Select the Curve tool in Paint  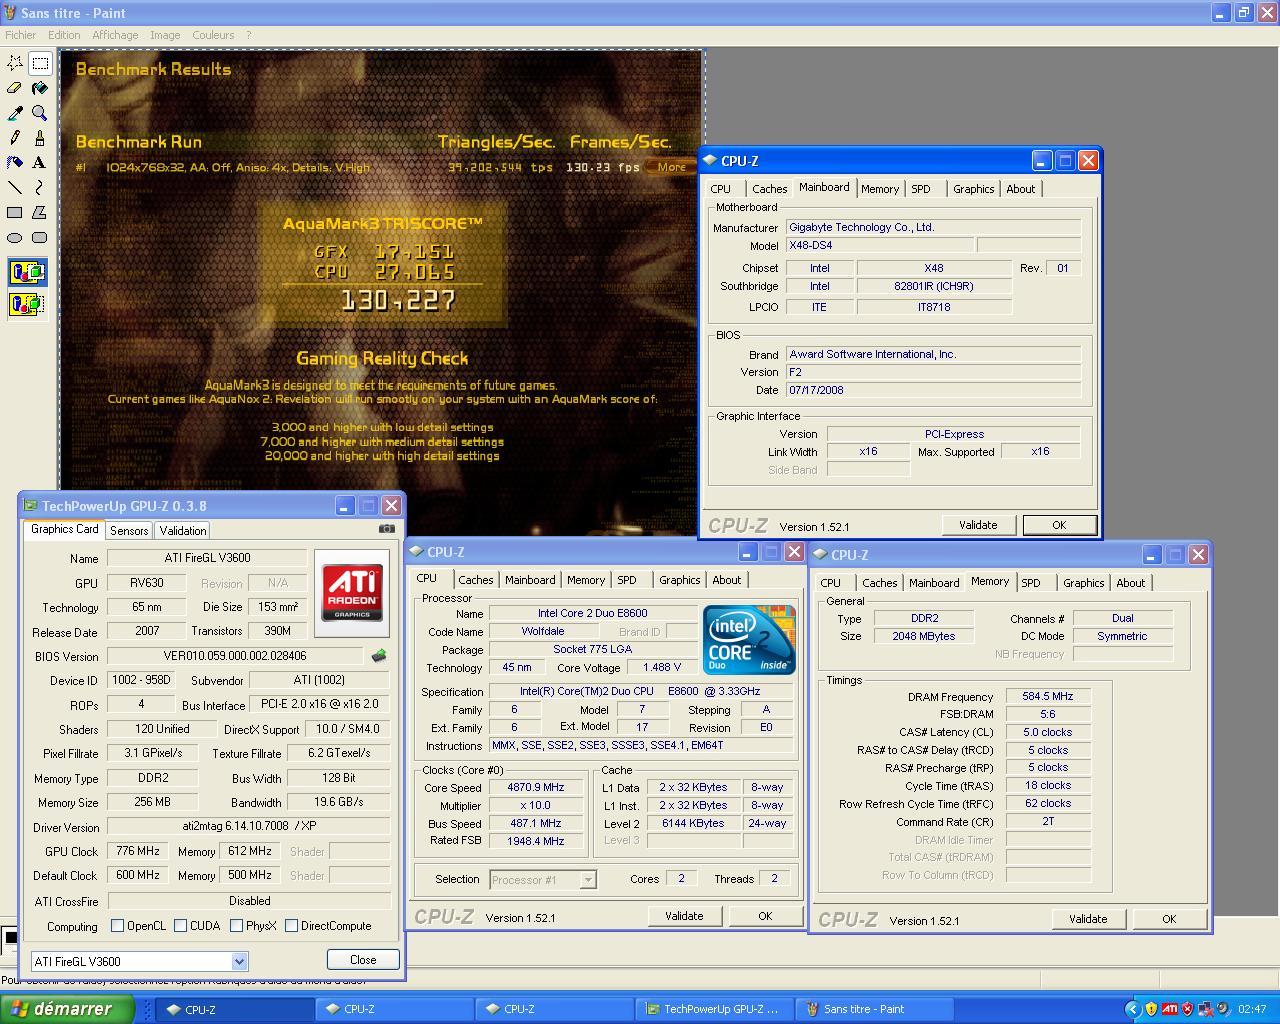click(40, 187)
